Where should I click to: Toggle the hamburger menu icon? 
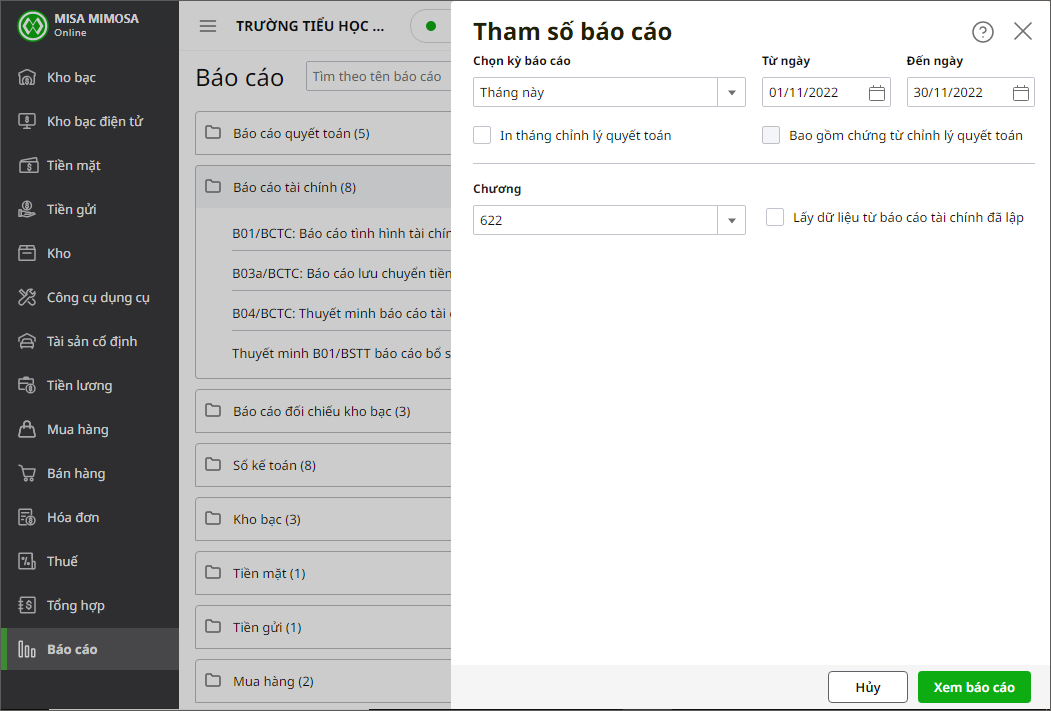(208, 27)
